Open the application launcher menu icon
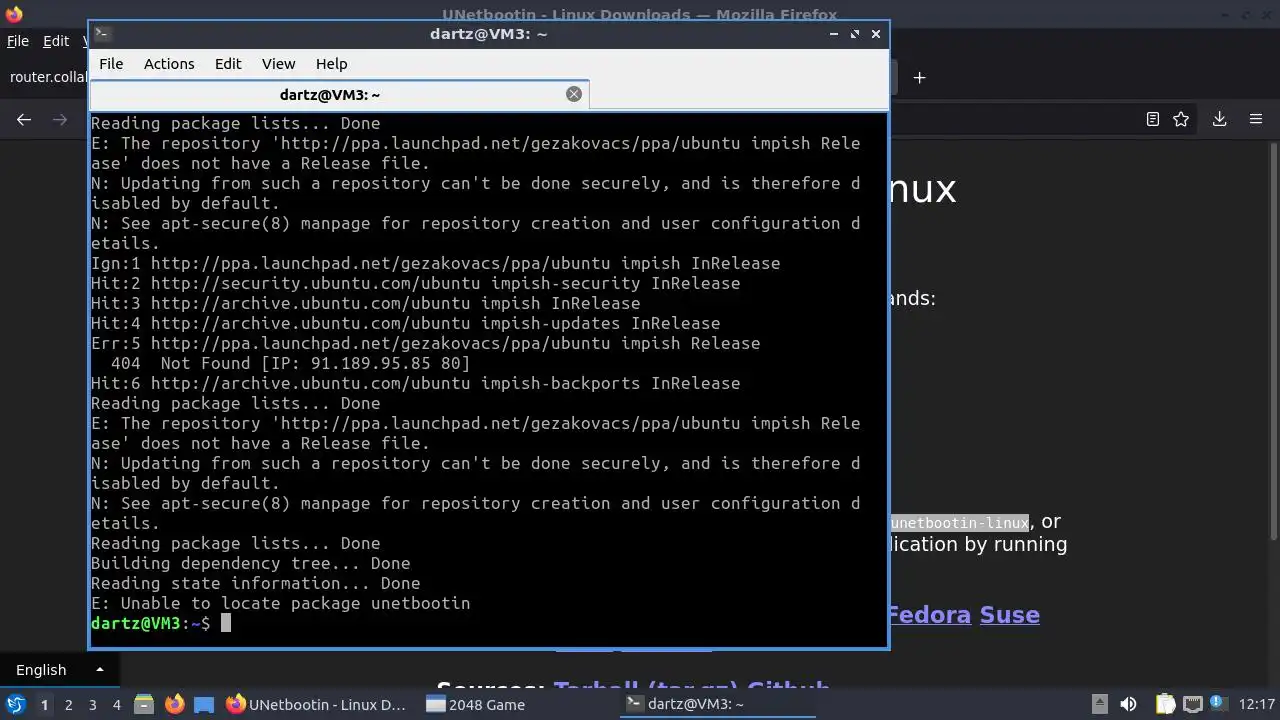 coord(15,704)
